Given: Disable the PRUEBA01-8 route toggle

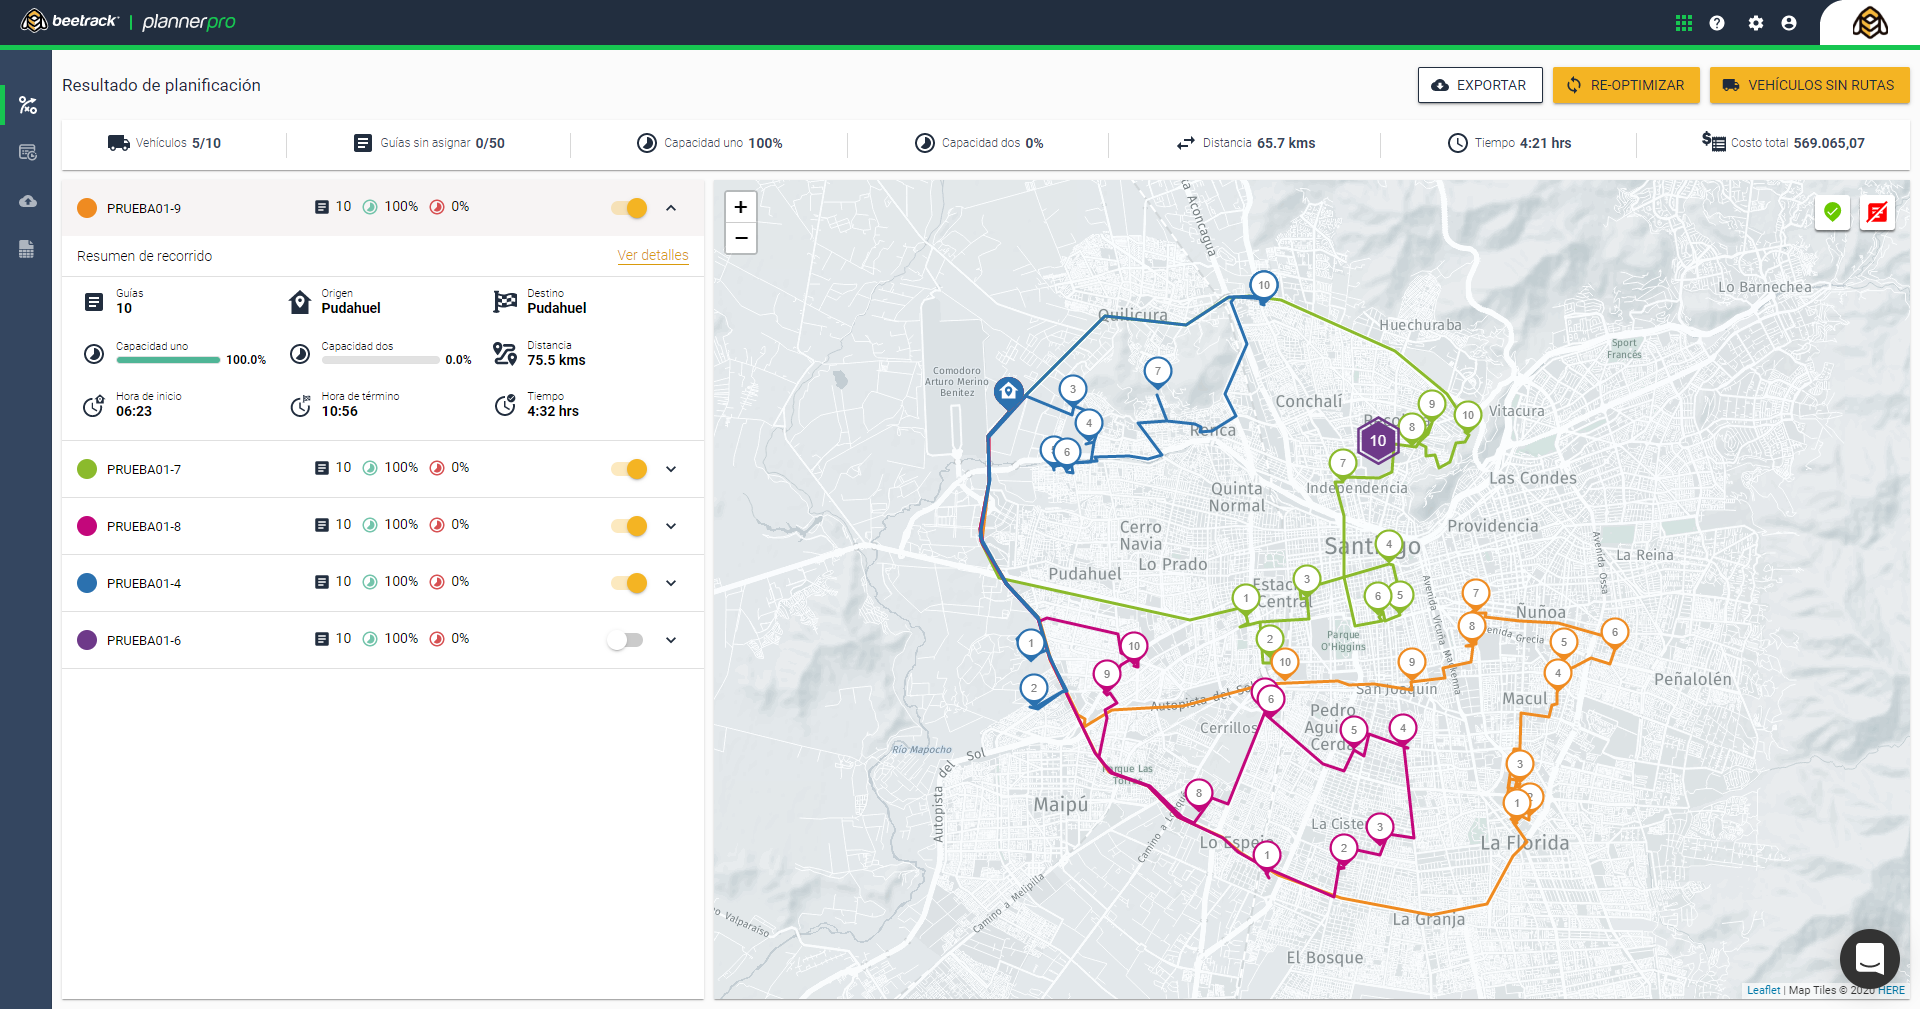Looking at the screenshot, I should coord(630,526).
